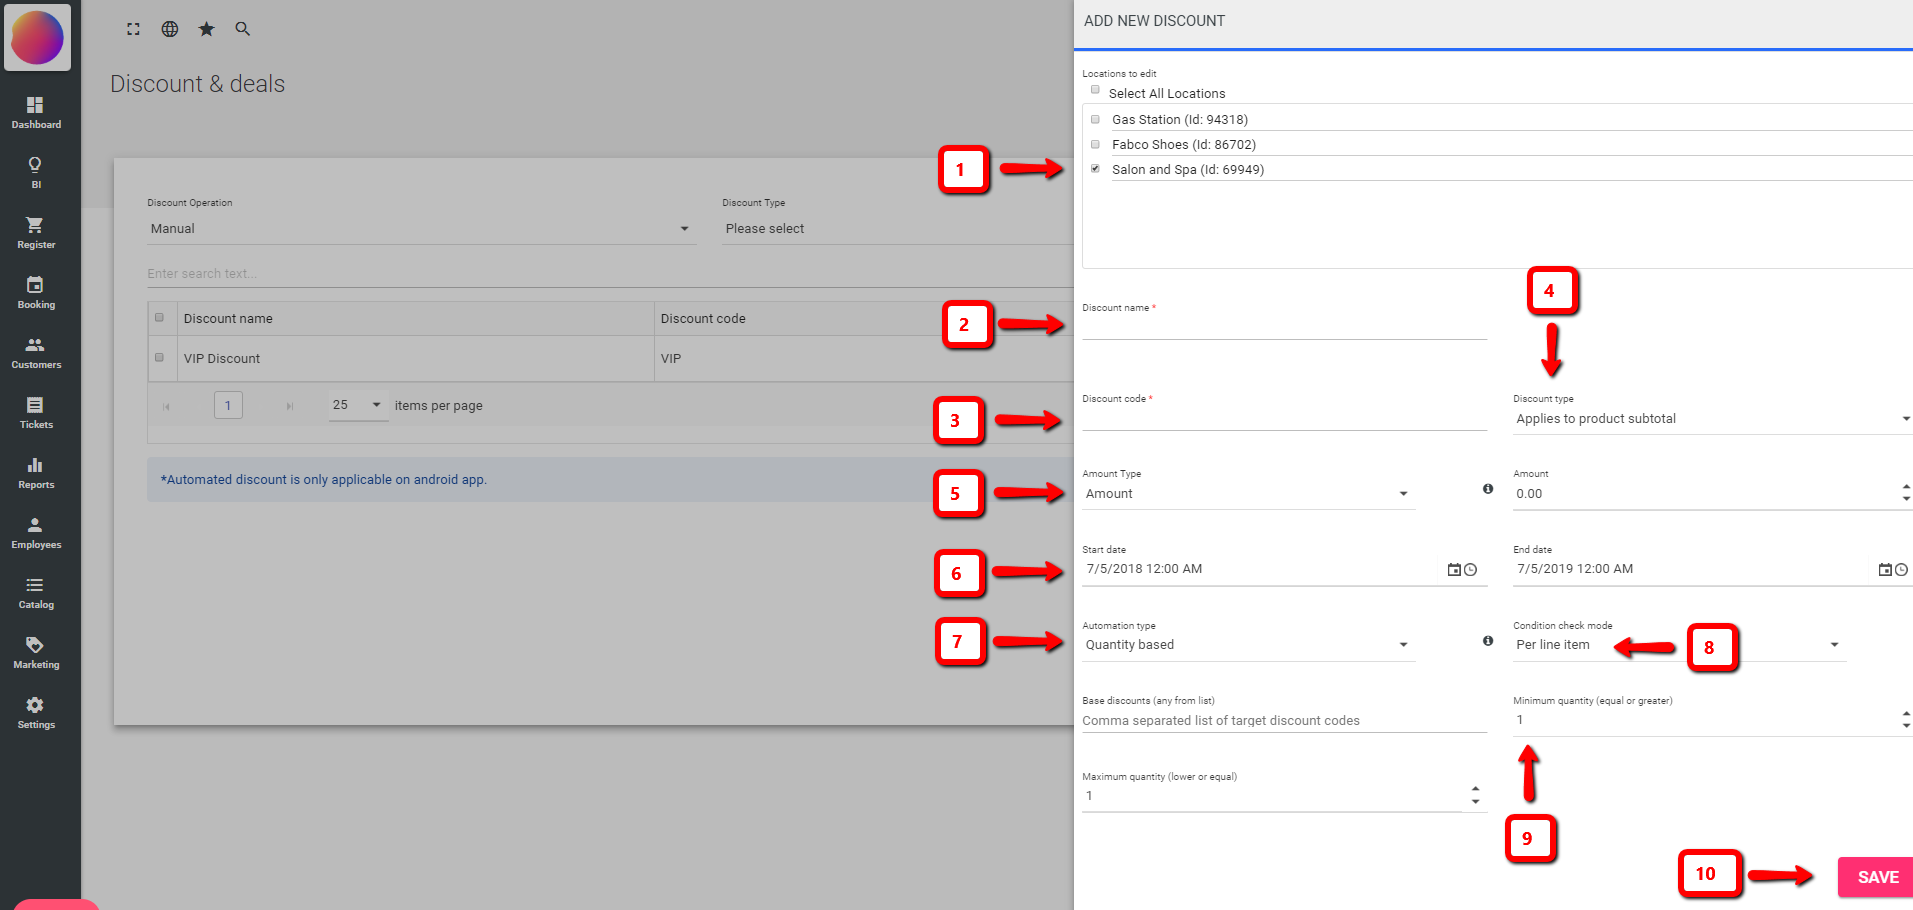Open Automation type Quantity based dropdown

coord(1248,645)
